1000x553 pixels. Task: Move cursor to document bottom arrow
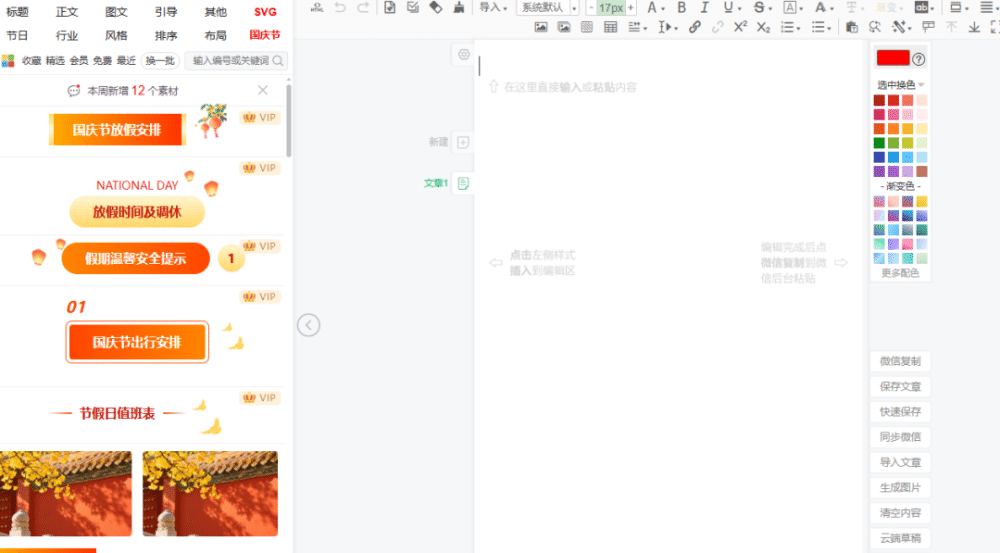pos(974,27)
